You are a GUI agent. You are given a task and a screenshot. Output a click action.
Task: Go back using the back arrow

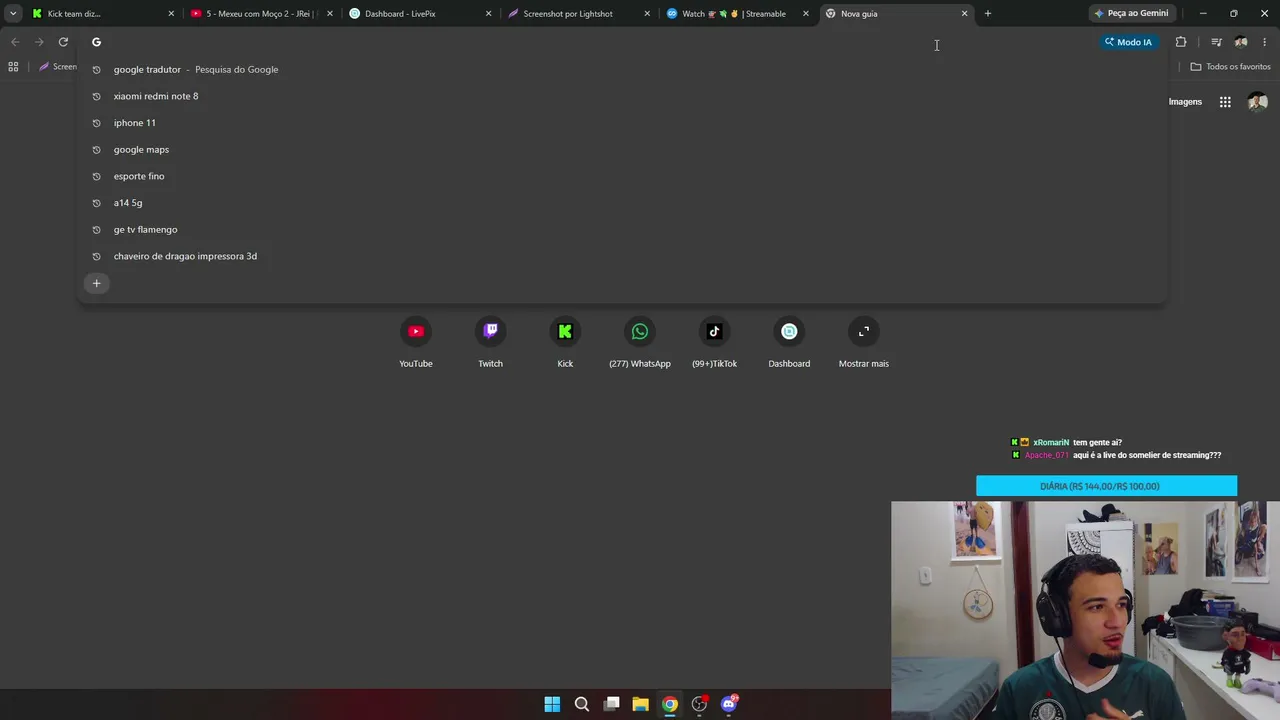click(15, 42)
